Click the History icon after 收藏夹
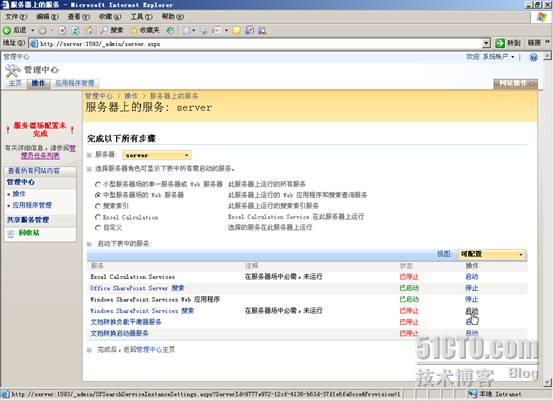 coord(170,30)
